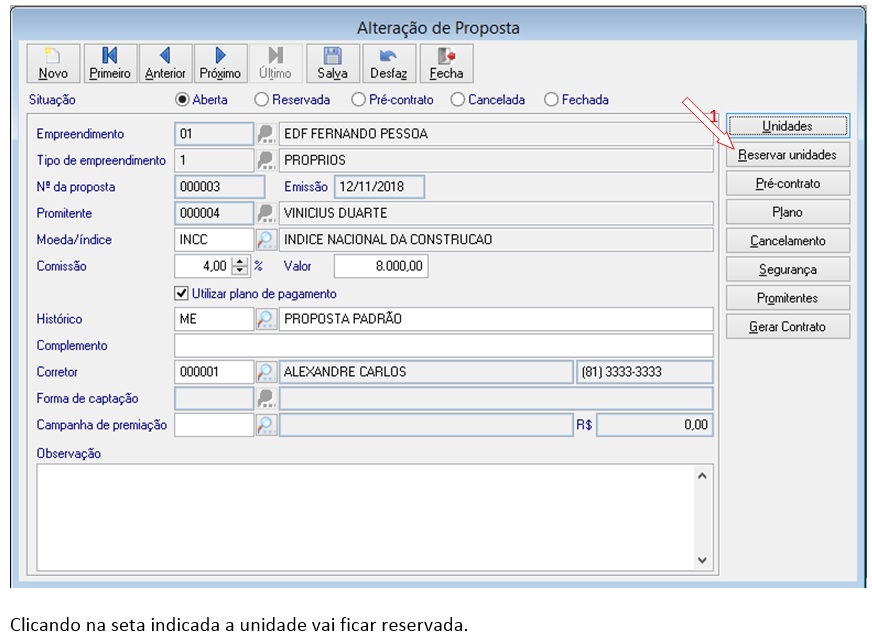Click into the Complemento text field
Image resolution: width=872 pixels, height=643 pixels.
tap(443, 345)
